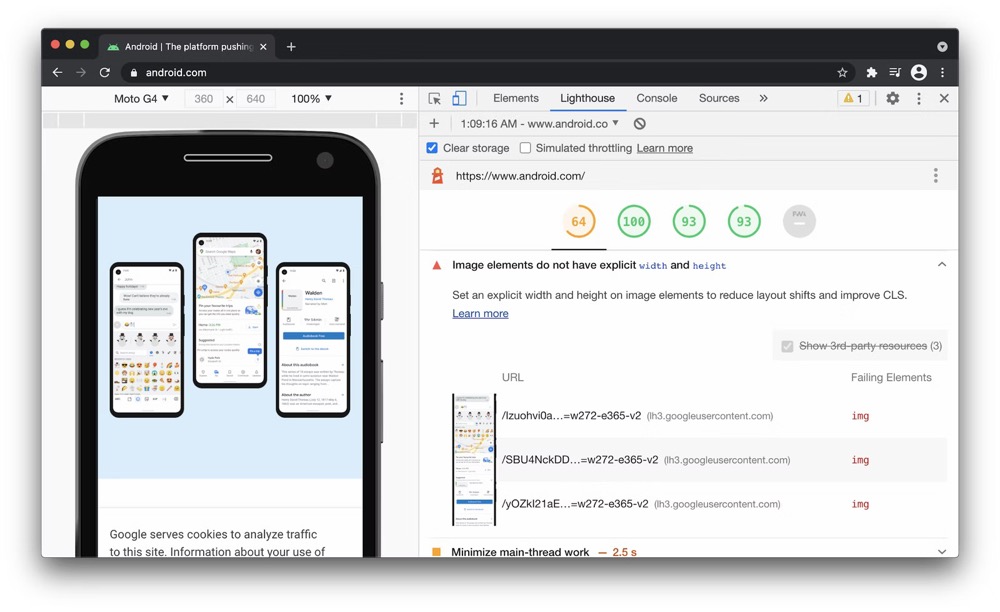Click img element in /yOZkI21aE row
Image resolution: width=1000 pixels, height=612 pixels.
tap(860, 504)
